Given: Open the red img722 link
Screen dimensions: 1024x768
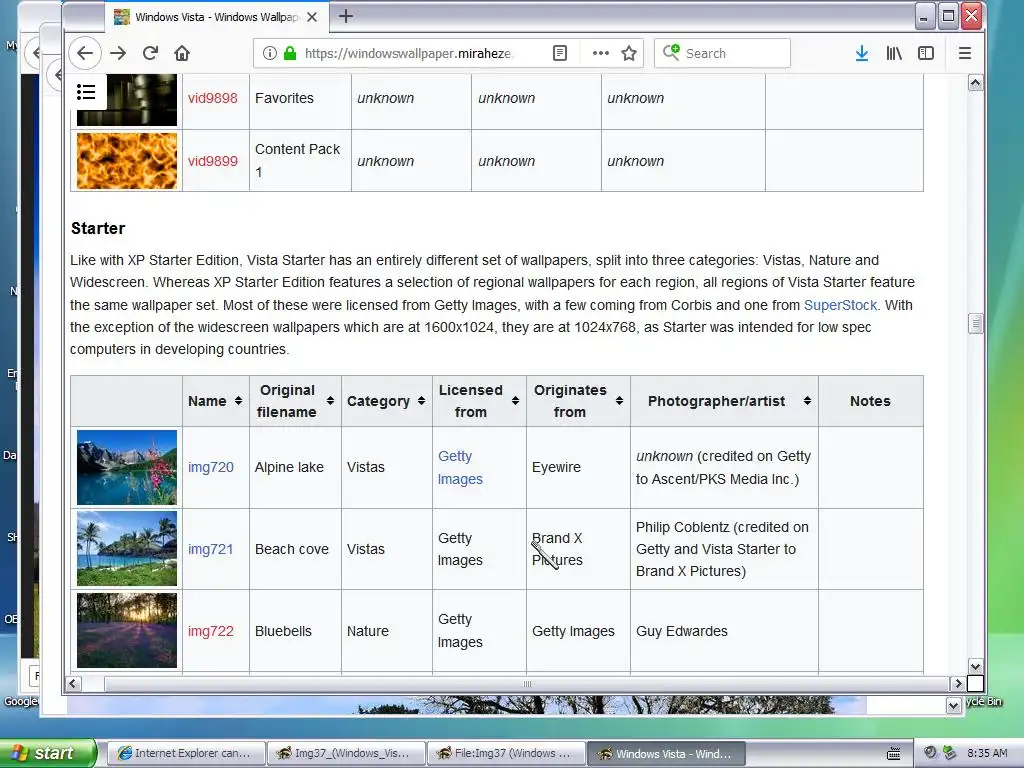Looking at the screenshot, I should 210,631.
